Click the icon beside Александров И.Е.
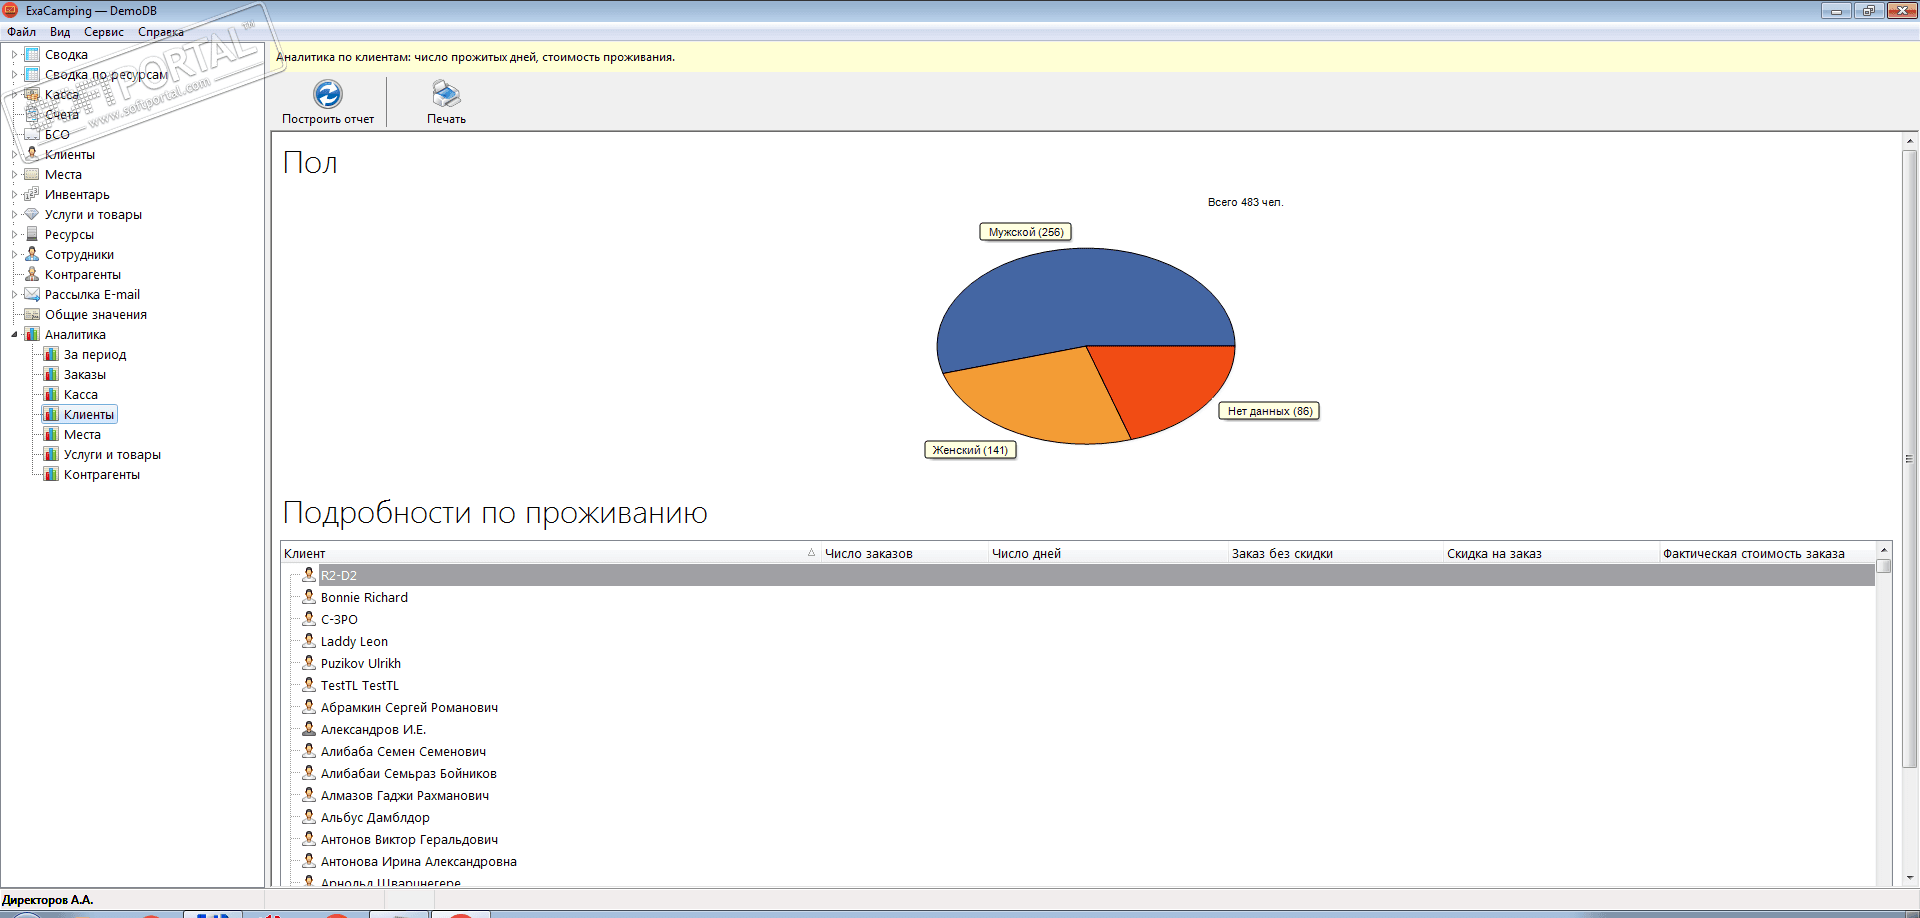This screenshot has height=918, width=1920. pos(309,729)
